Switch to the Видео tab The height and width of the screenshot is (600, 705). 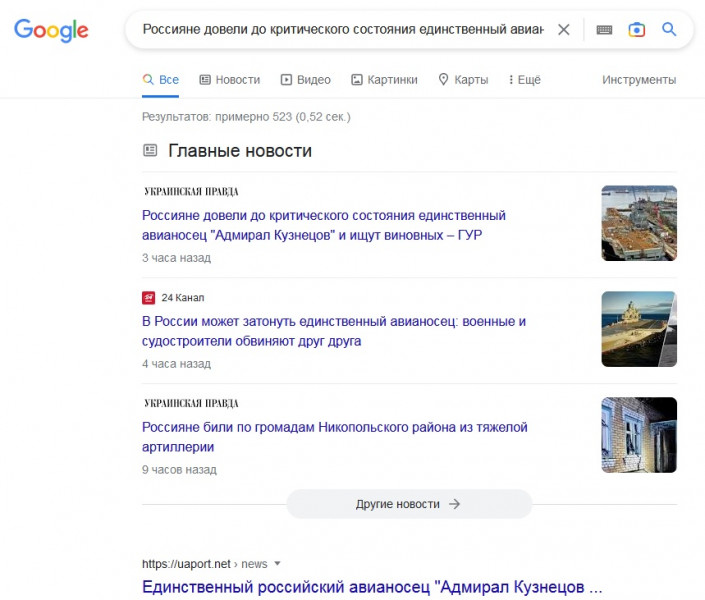306,80
